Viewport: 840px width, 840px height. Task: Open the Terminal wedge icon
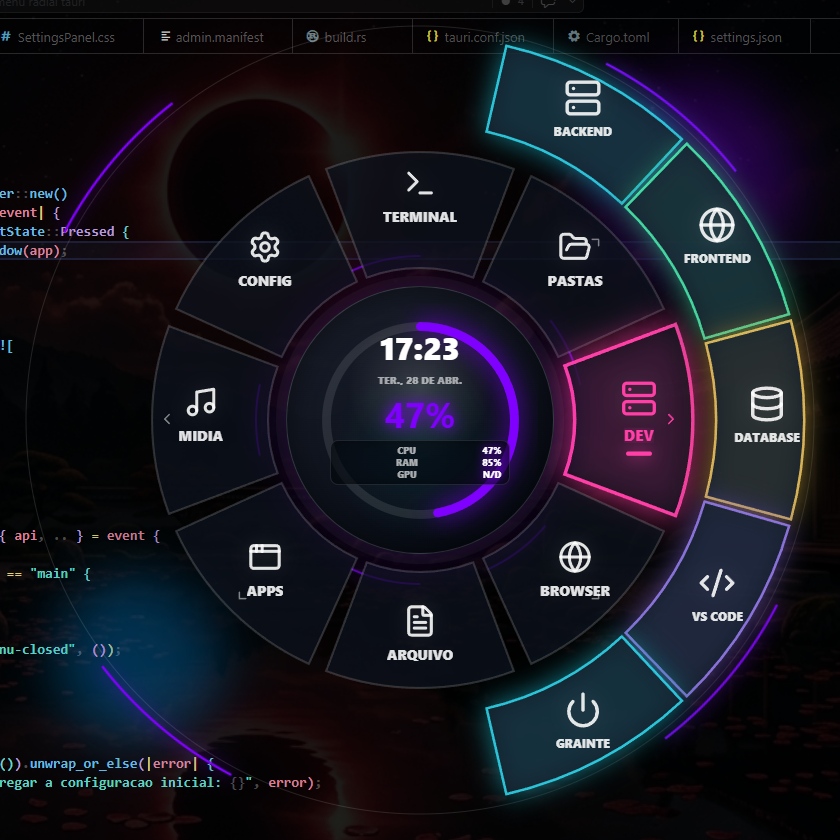point(420,182)
